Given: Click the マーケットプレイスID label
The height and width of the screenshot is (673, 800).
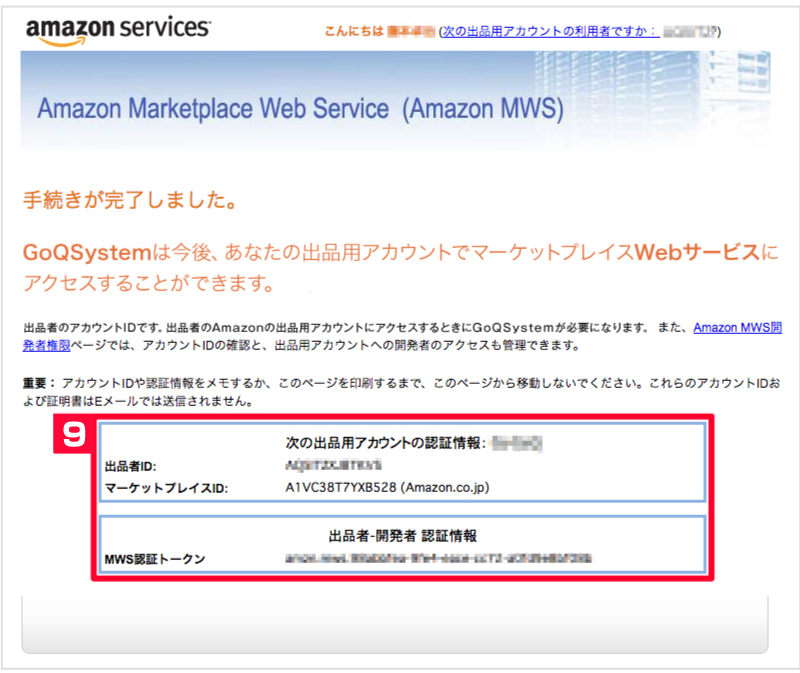Looking at the screenshot, I should coord(166,488).
